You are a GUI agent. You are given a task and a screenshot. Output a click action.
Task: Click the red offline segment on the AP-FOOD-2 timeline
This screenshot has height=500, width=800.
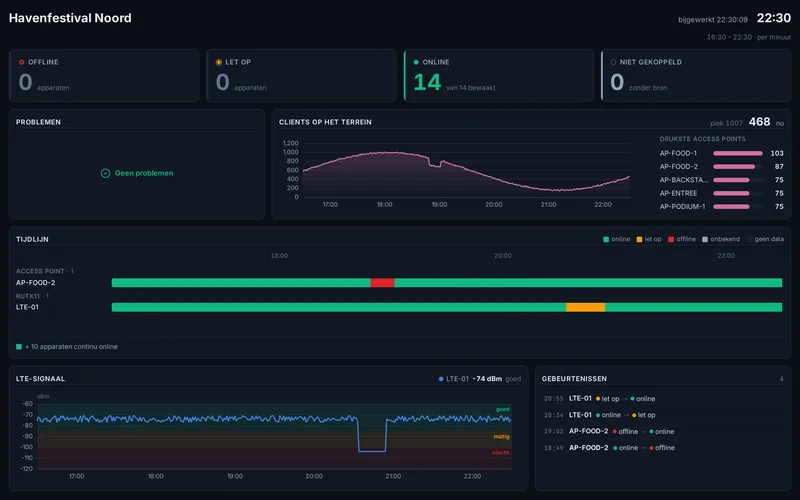pyautogui.click(x=382, y=283)
